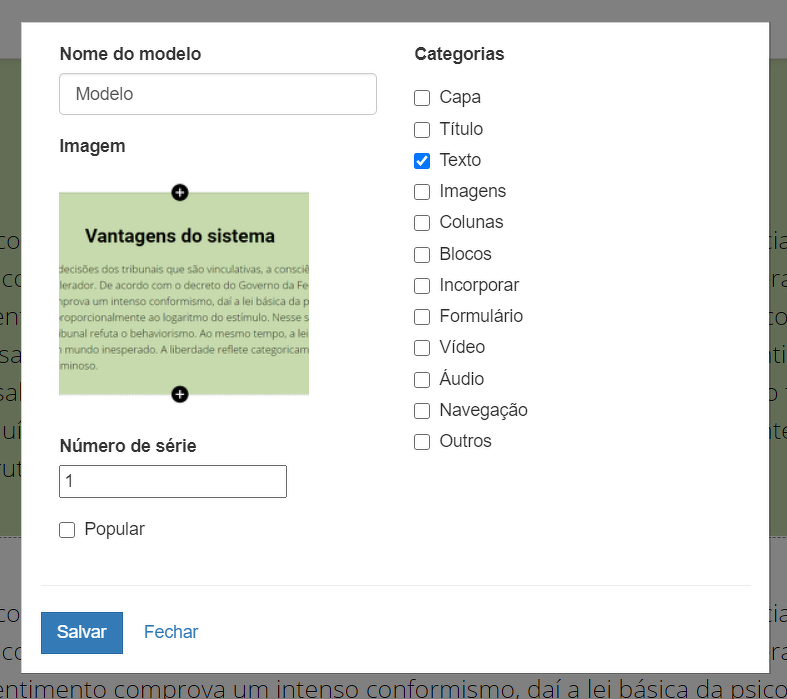This screenshot has width=787, height=699.
Task: Toggle the Popular checkbox
Action: coord(67,530)
